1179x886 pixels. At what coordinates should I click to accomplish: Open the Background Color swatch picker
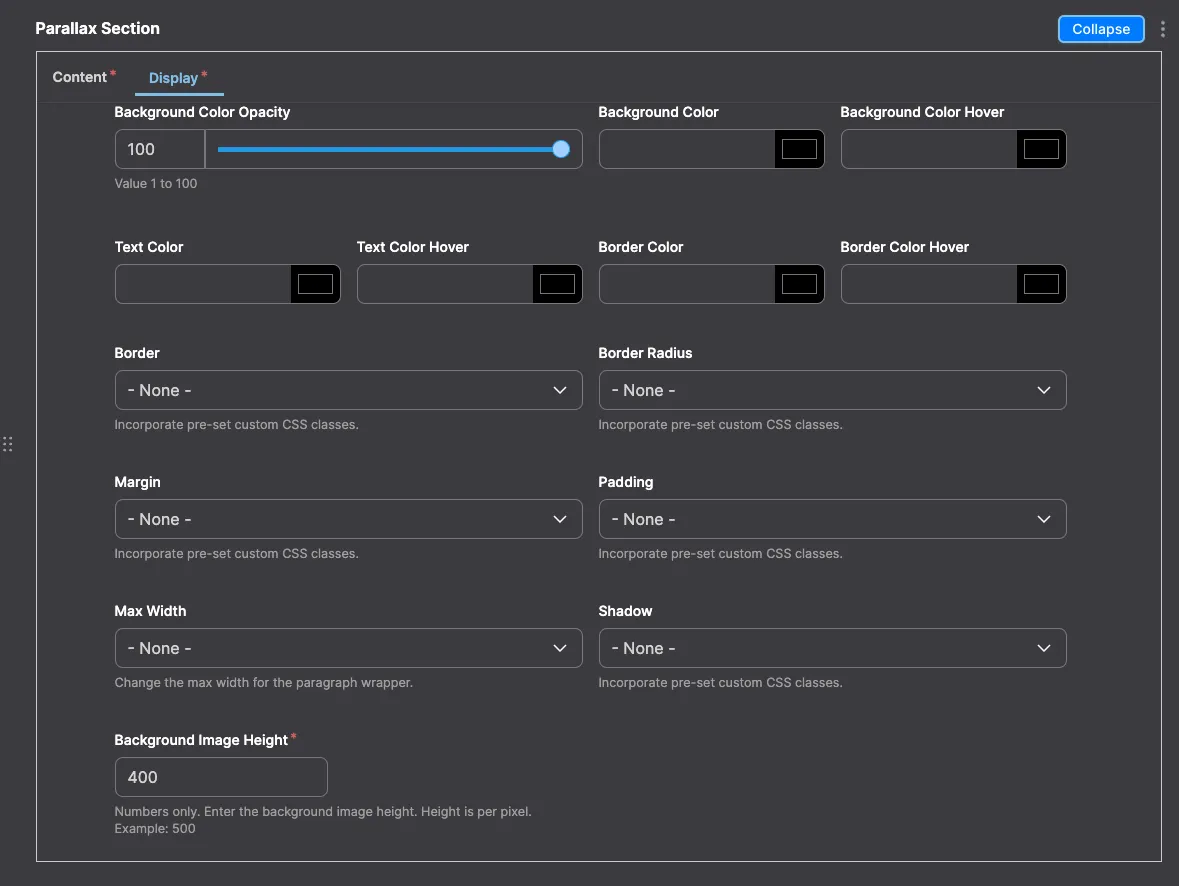point(799,149)
